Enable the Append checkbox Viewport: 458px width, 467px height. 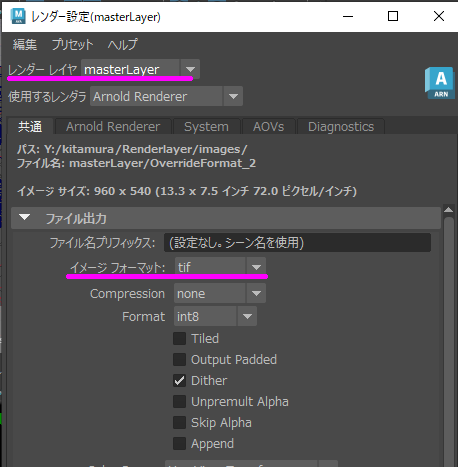pos(179,444)
